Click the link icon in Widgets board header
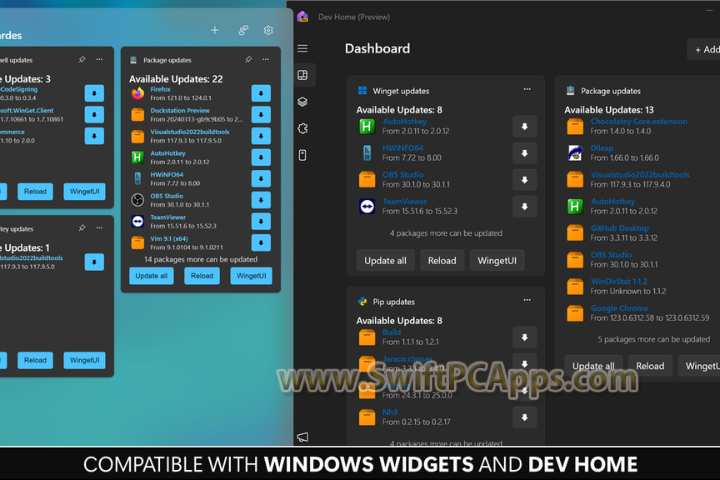Viewport: 720px width, 480px height. coord(243,30)
